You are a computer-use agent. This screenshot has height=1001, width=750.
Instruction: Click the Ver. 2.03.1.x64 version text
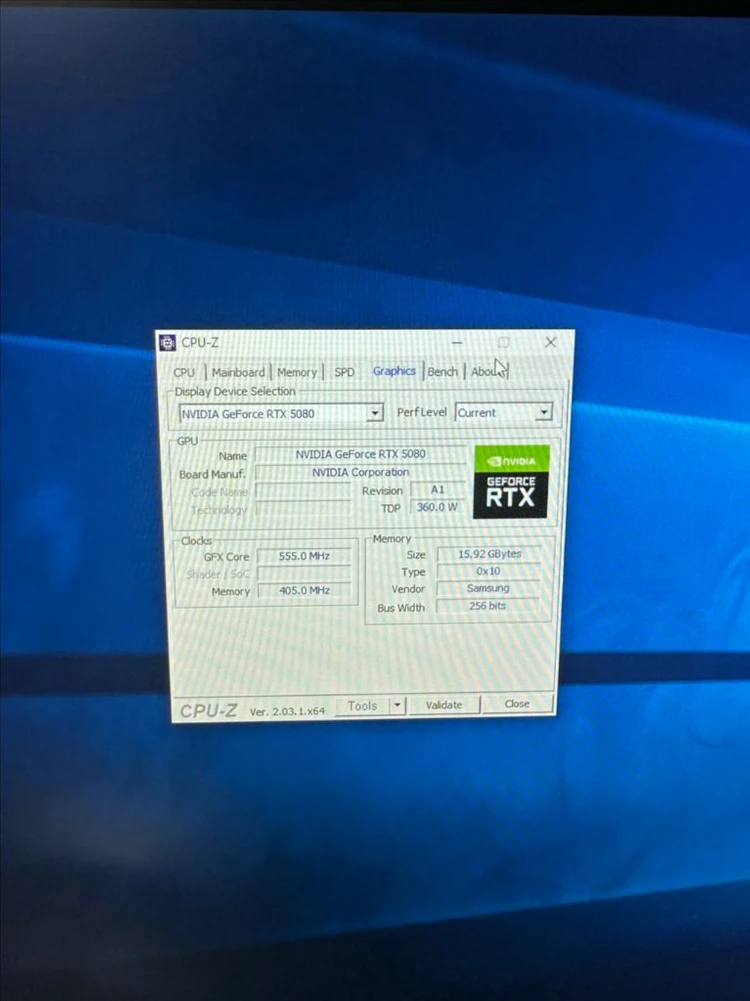click(x=287, y=711)
